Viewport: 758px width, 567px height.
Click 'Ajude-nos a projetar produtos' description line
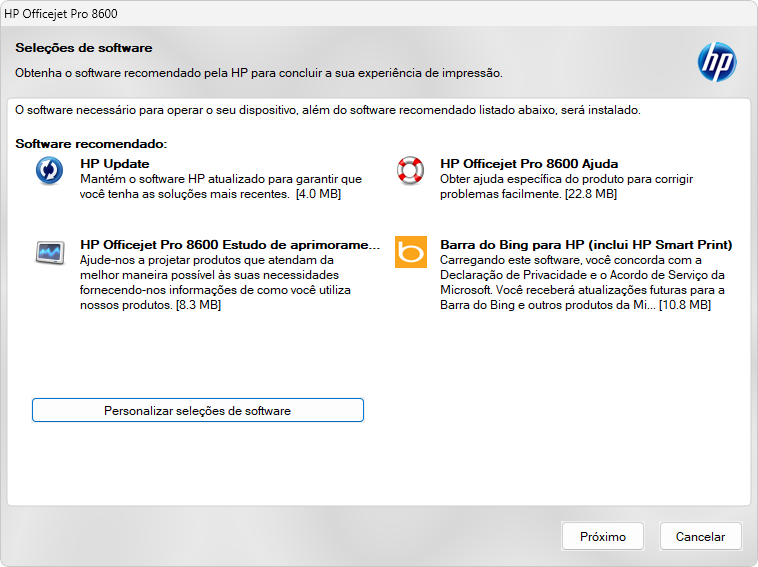click(x=207, y=260)
